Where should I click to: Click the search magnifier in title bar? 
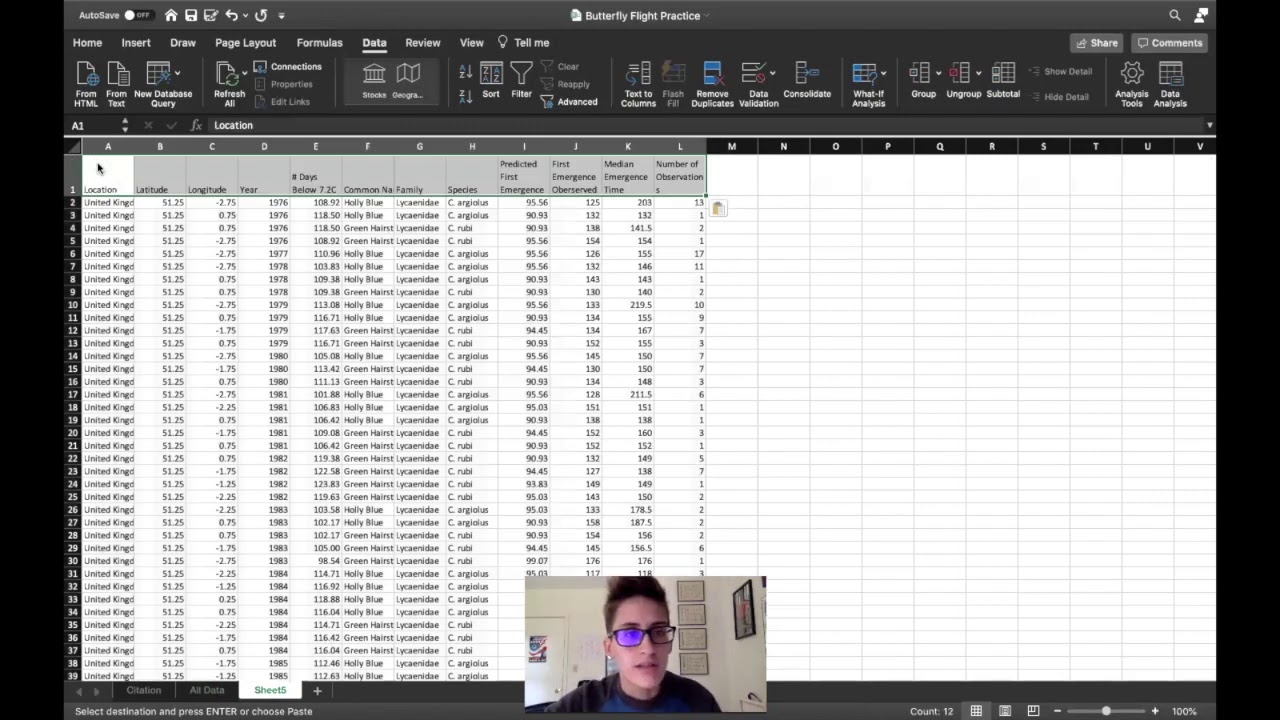point(1175,15)
